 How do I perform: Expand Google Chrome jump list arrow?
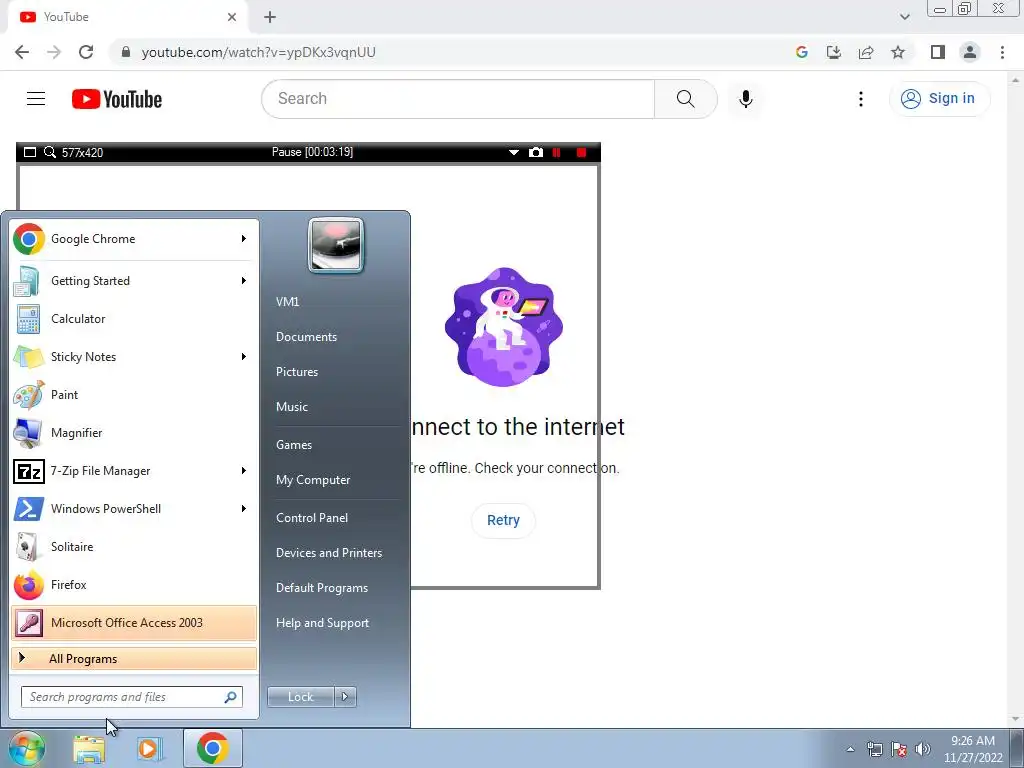(x=244, y=239)
